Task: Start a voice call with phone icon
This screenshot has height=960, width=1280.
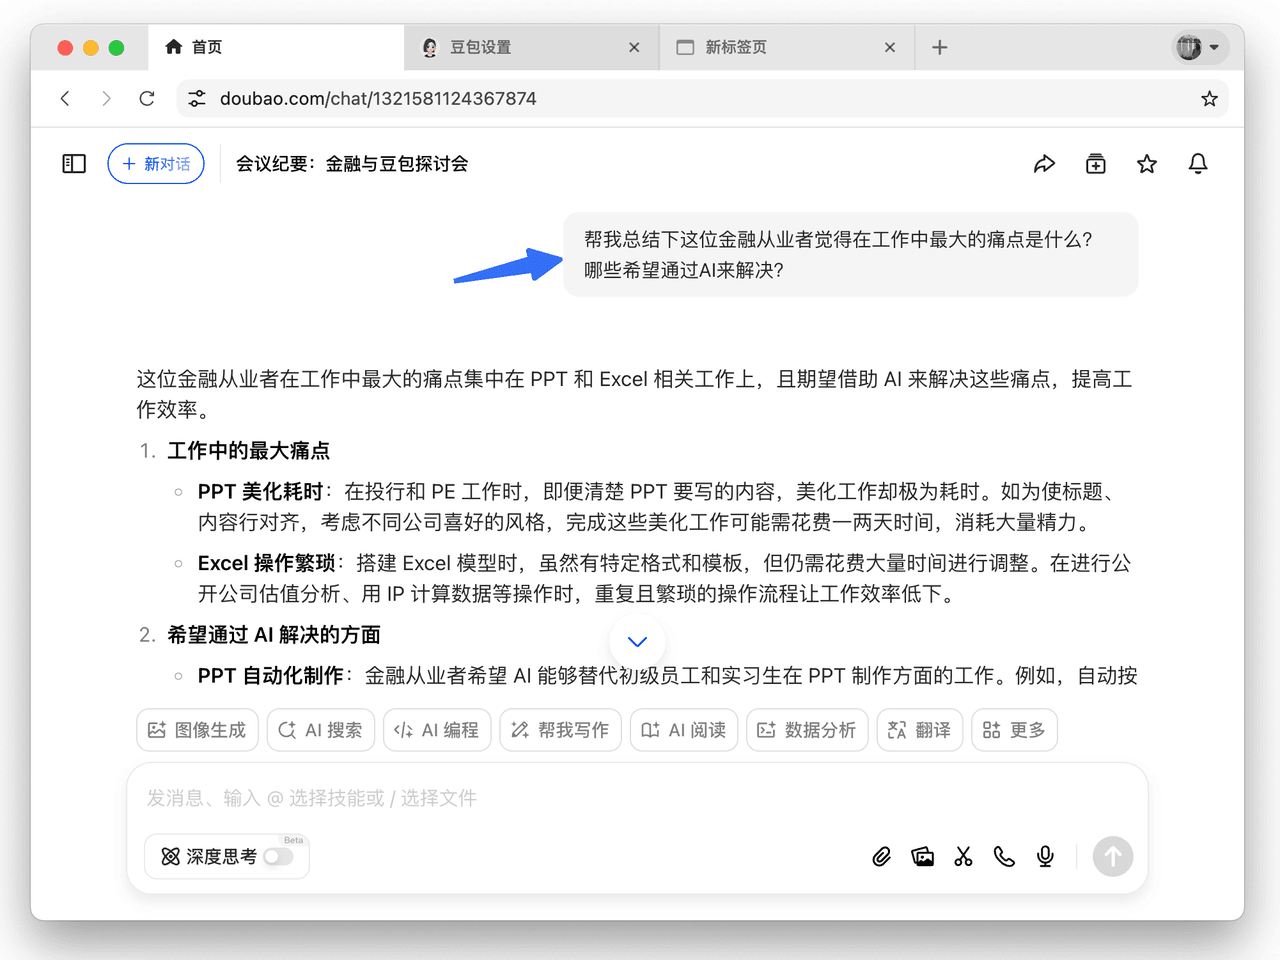Action: [x=1004, y=857]
